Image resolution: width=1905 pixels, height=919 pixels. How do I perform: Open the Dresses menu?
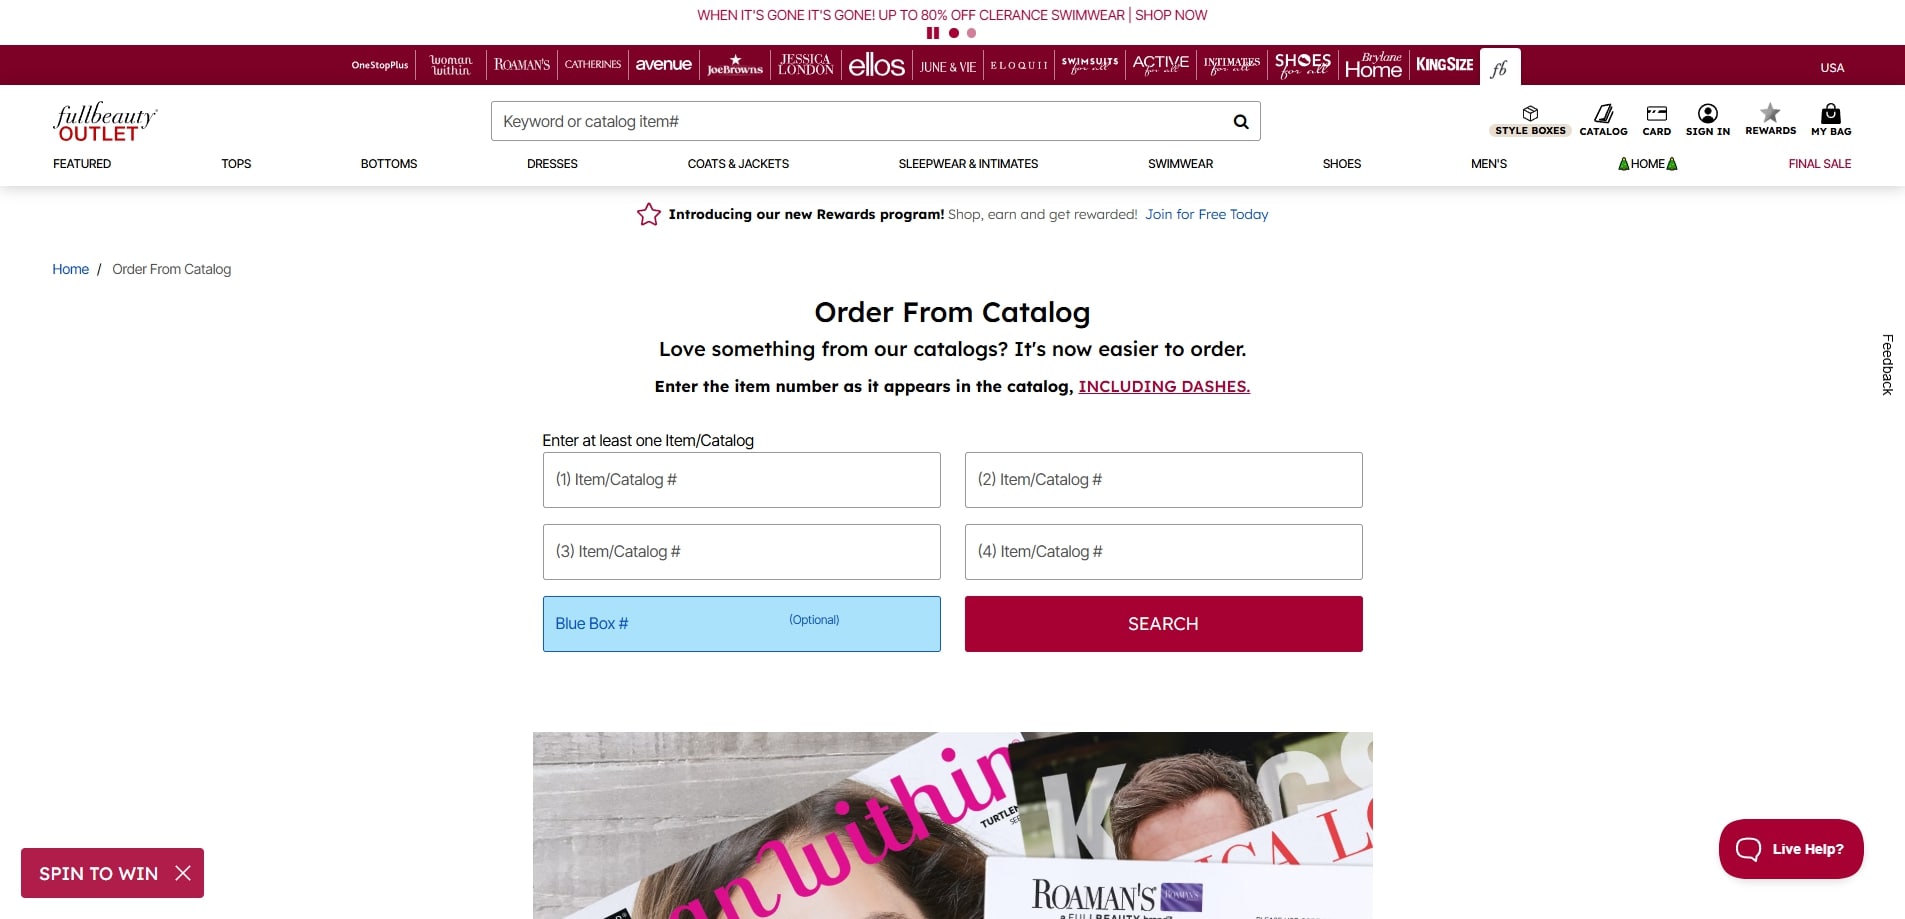click(x=552, y=164)
